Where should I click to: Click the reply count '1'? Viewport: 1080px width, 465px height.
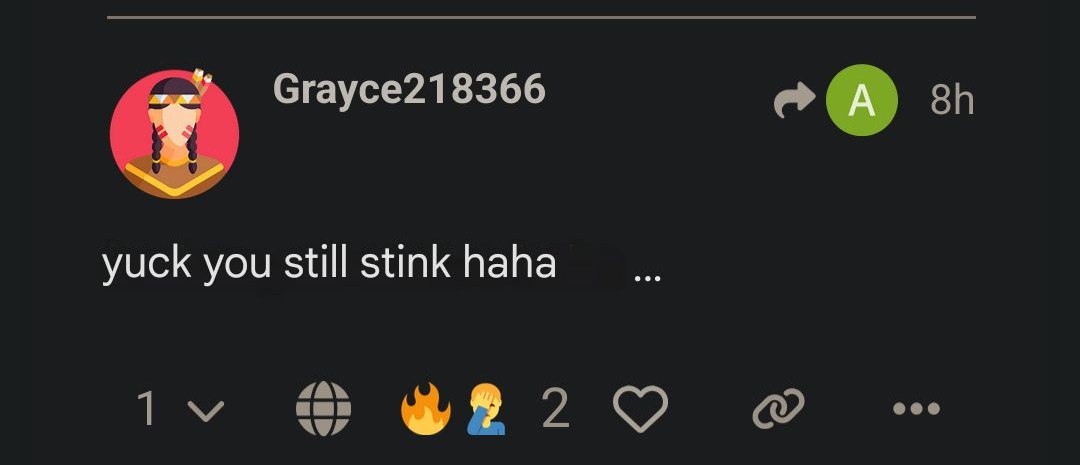click(x=147, y=409)
